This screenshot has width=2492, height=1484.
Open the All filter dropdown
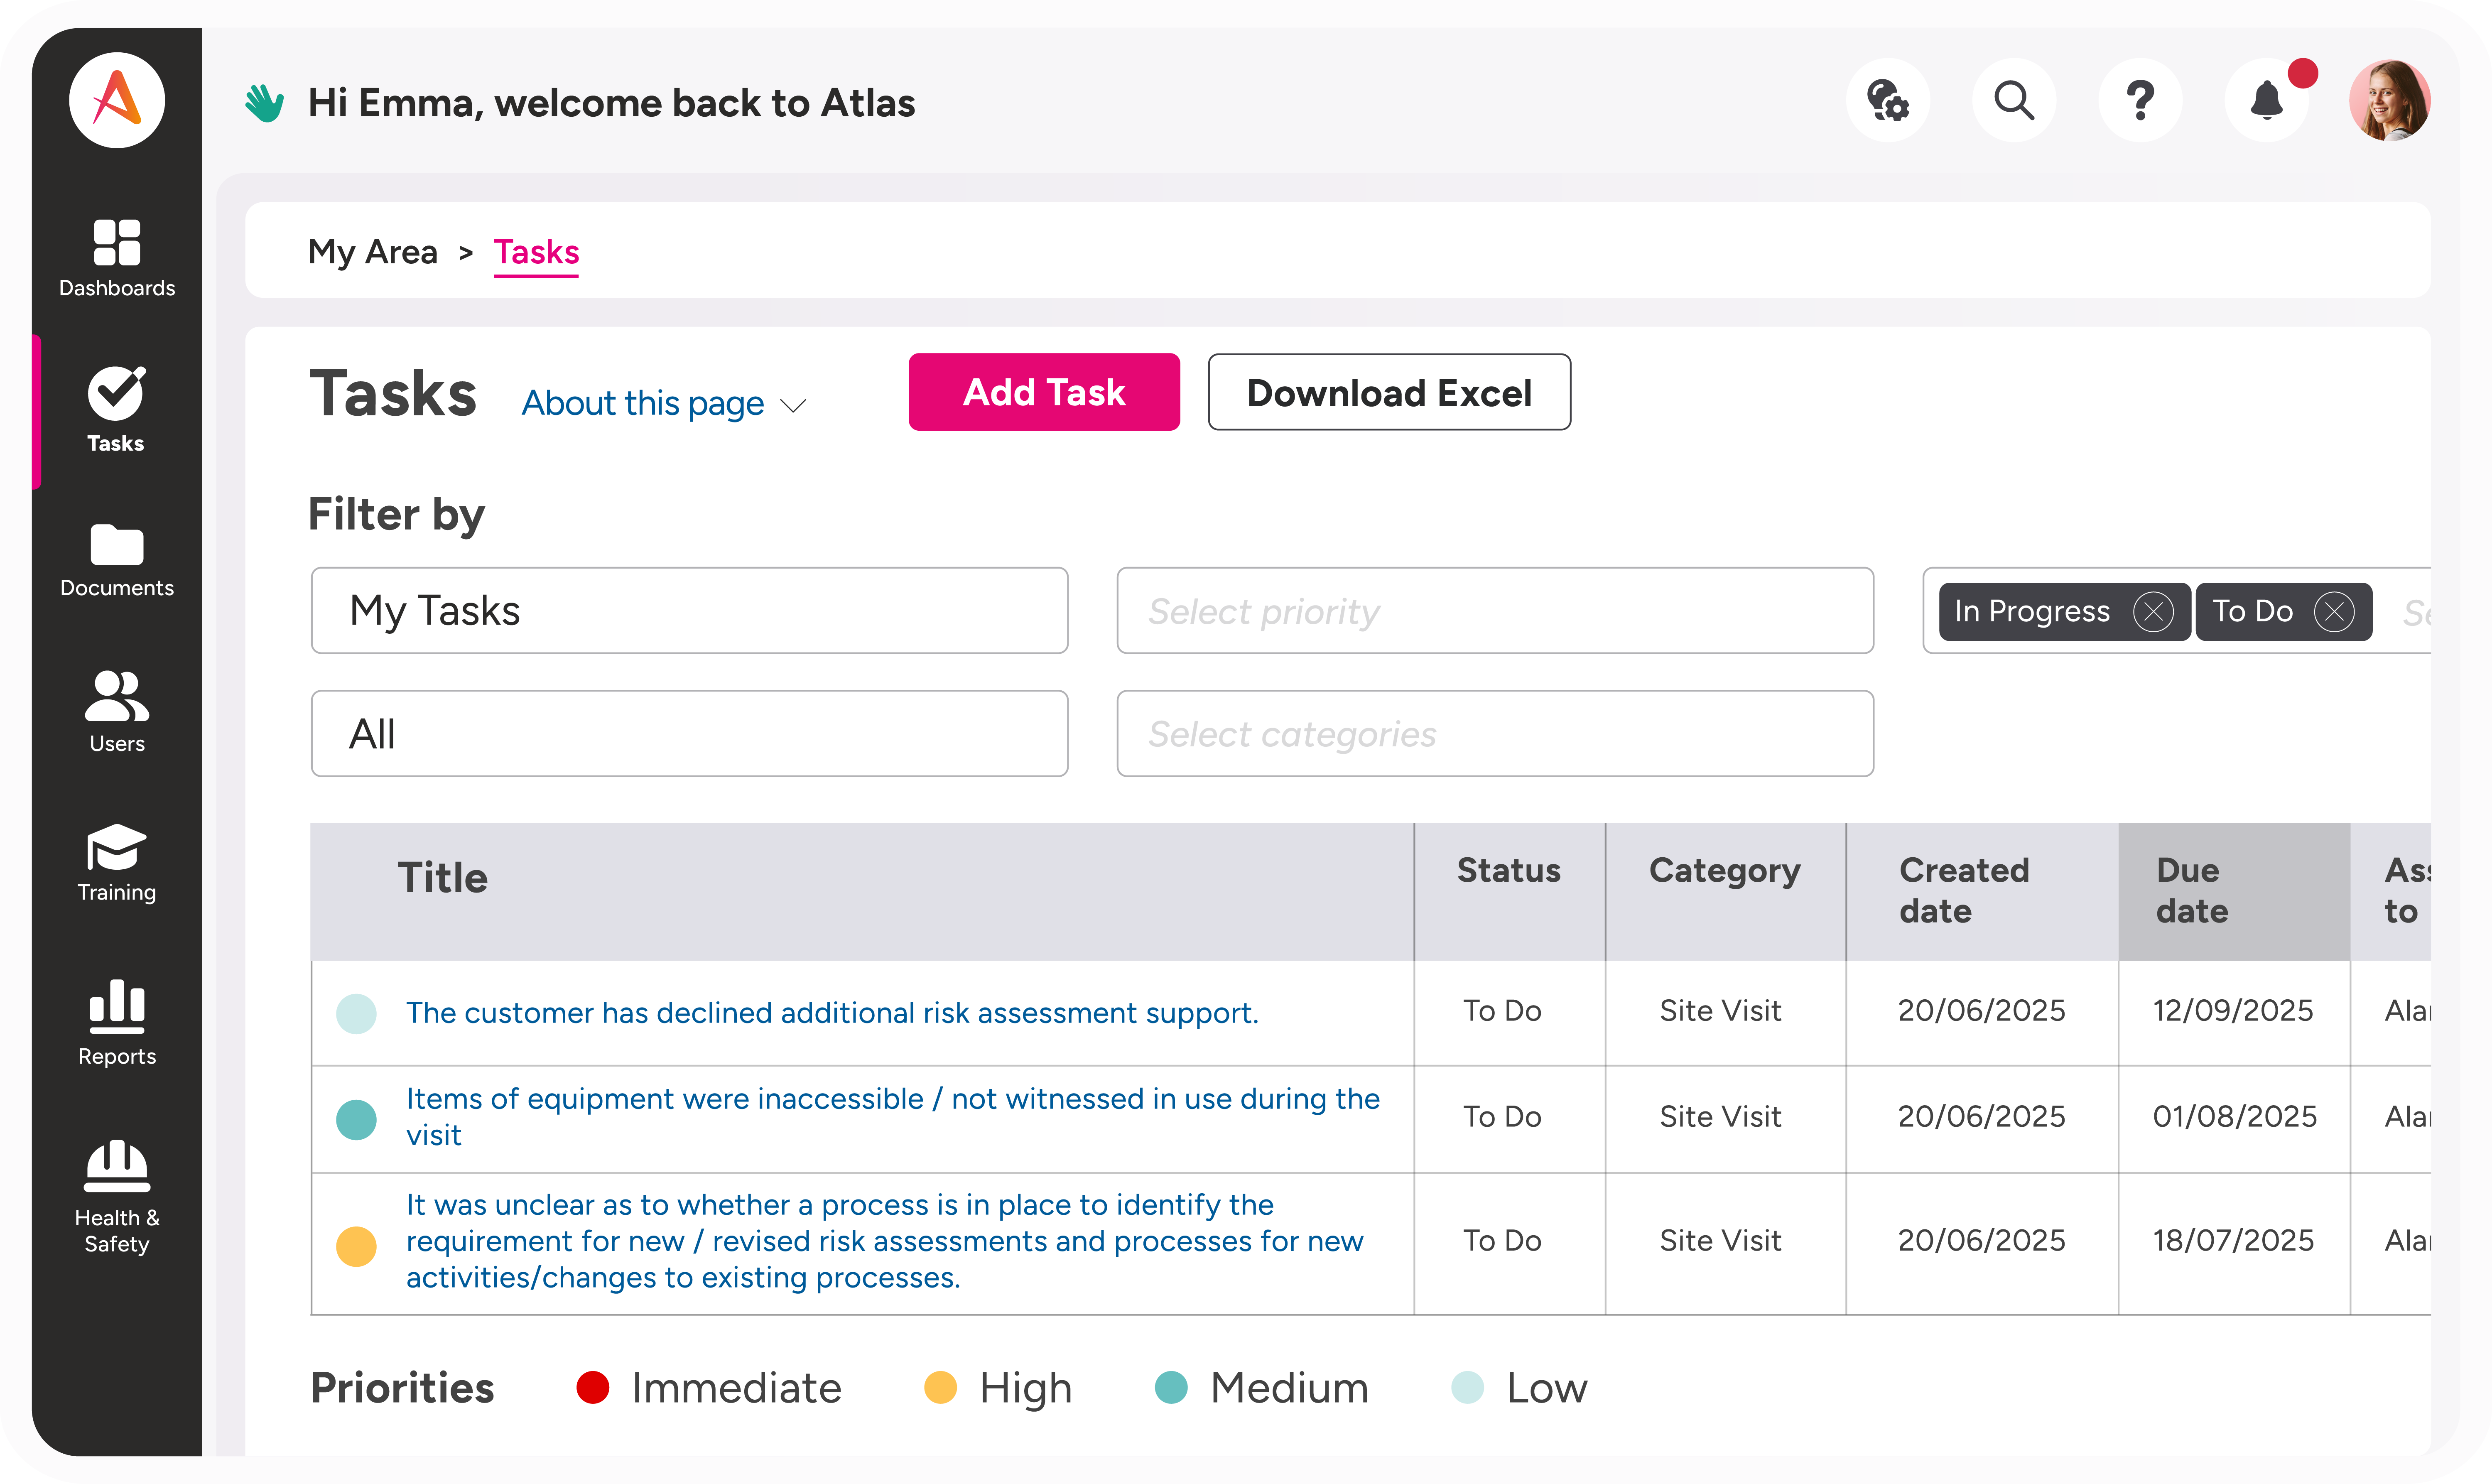pos(689,733)
